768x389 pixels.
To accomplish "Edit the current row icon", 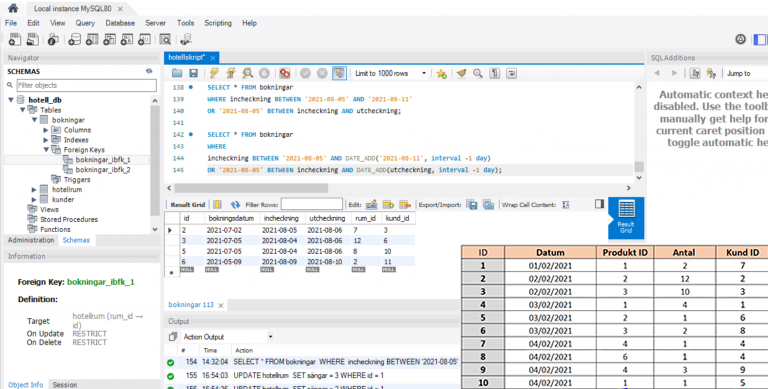I will point(371,204).
